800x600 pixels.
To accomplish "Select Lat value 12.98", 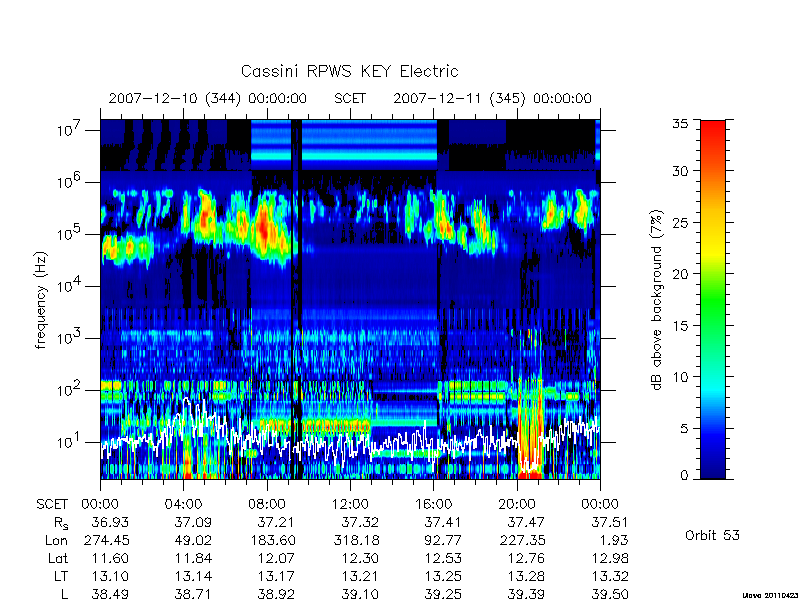I will tap(609, 559).
